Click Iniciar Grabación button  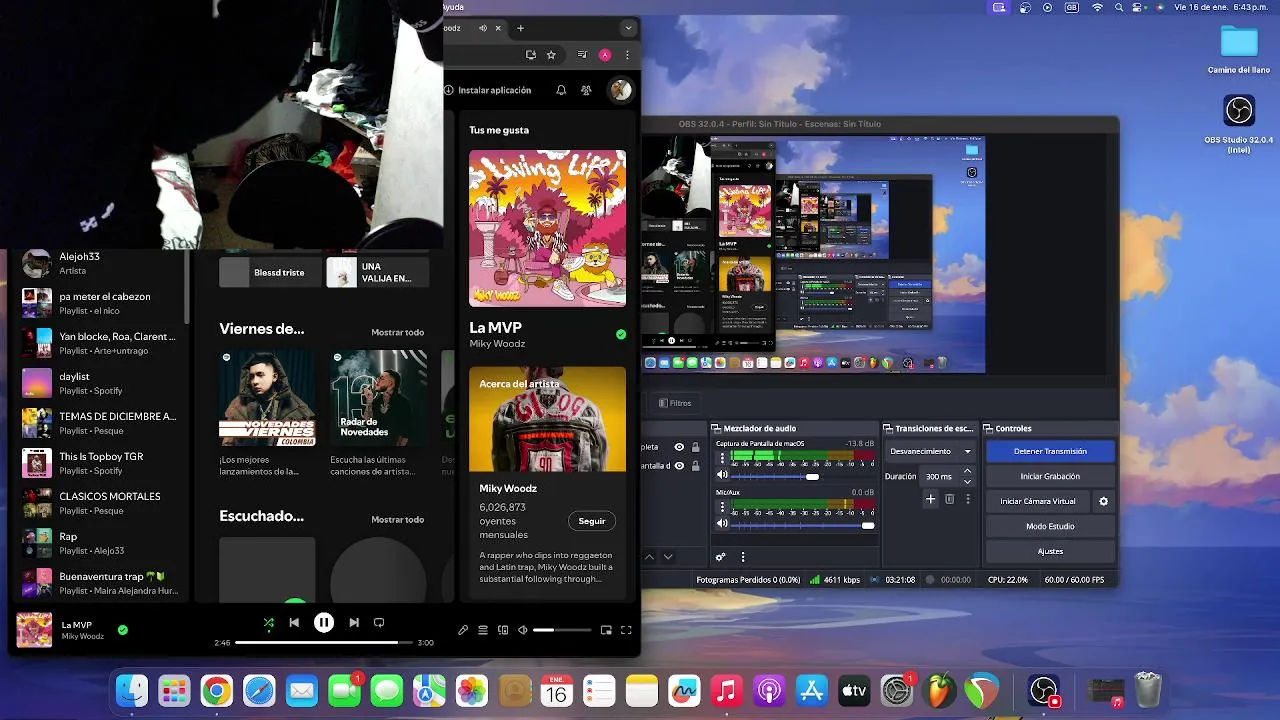pyautogui.click(x=1050, y=476)
